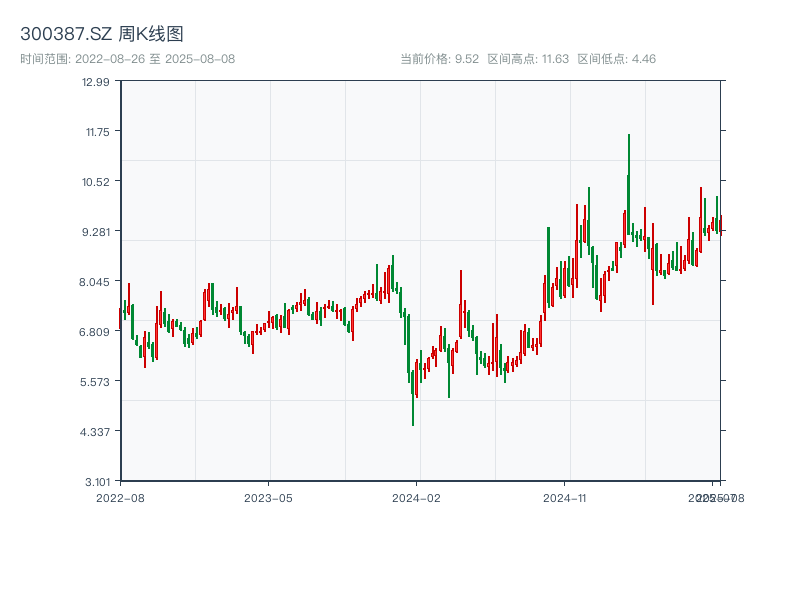Image resolution: width=800 pixels, height=600 pixels.
Task: Click the x-axis label 2024-11
Action: pos(564,498)
